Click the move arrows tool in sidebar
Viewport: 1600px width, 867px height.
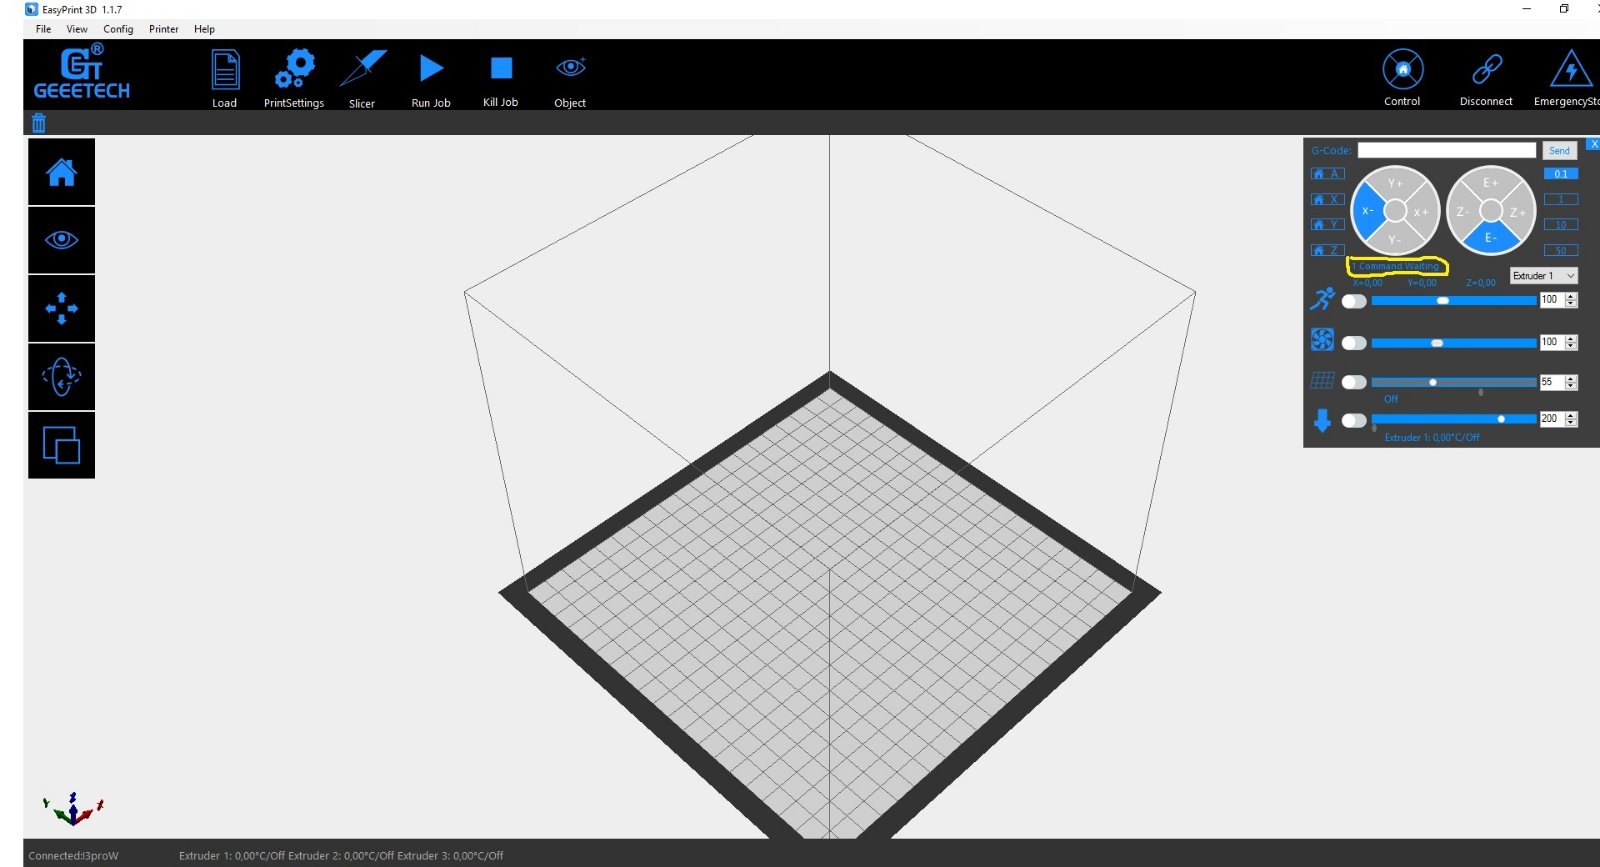pos(61,308)
